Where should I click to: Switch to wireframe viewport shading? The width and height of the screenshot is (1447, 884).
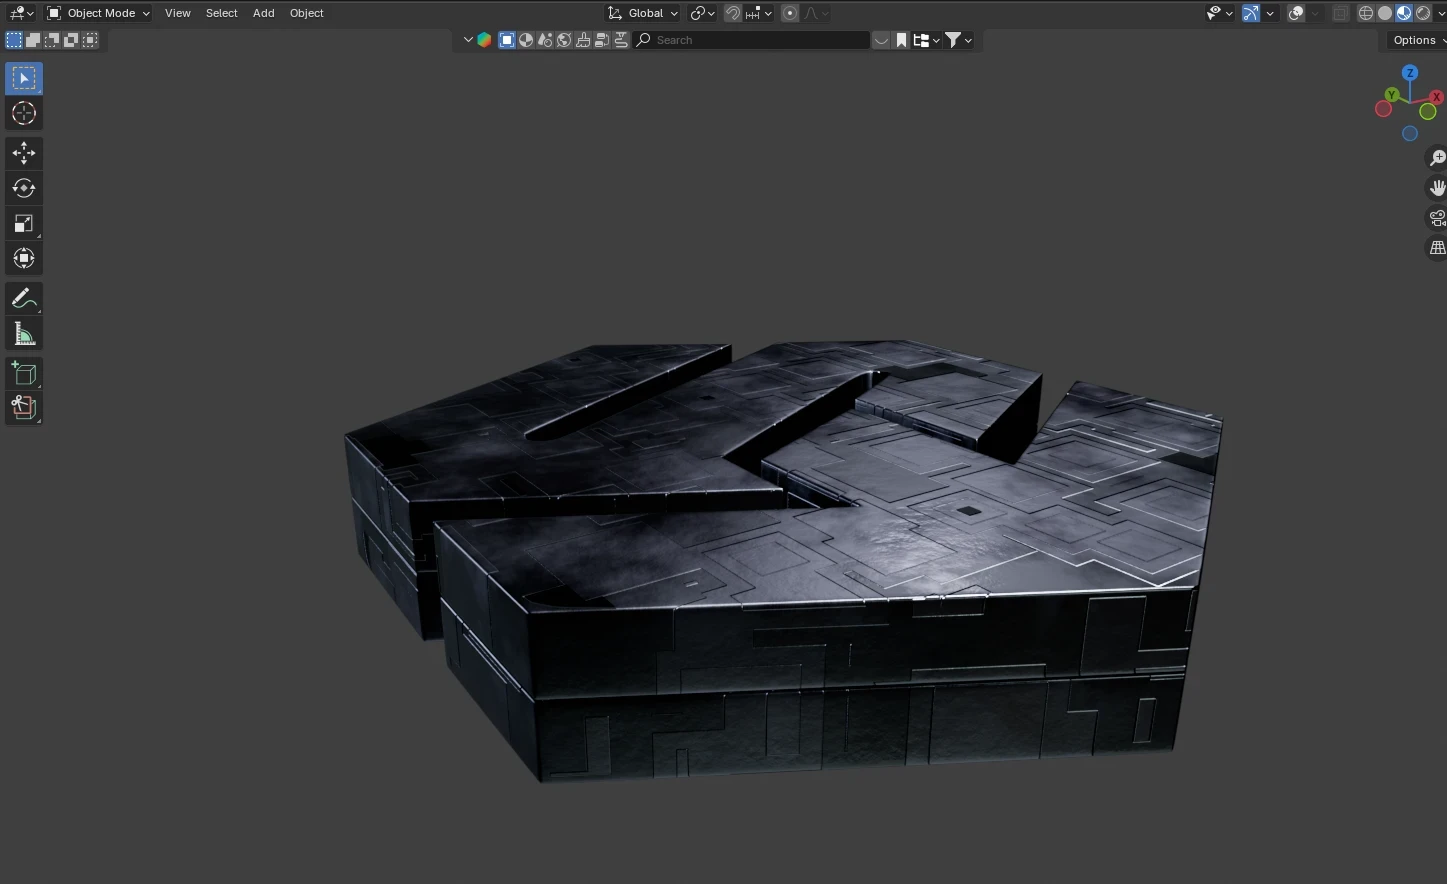point(1366,13)
